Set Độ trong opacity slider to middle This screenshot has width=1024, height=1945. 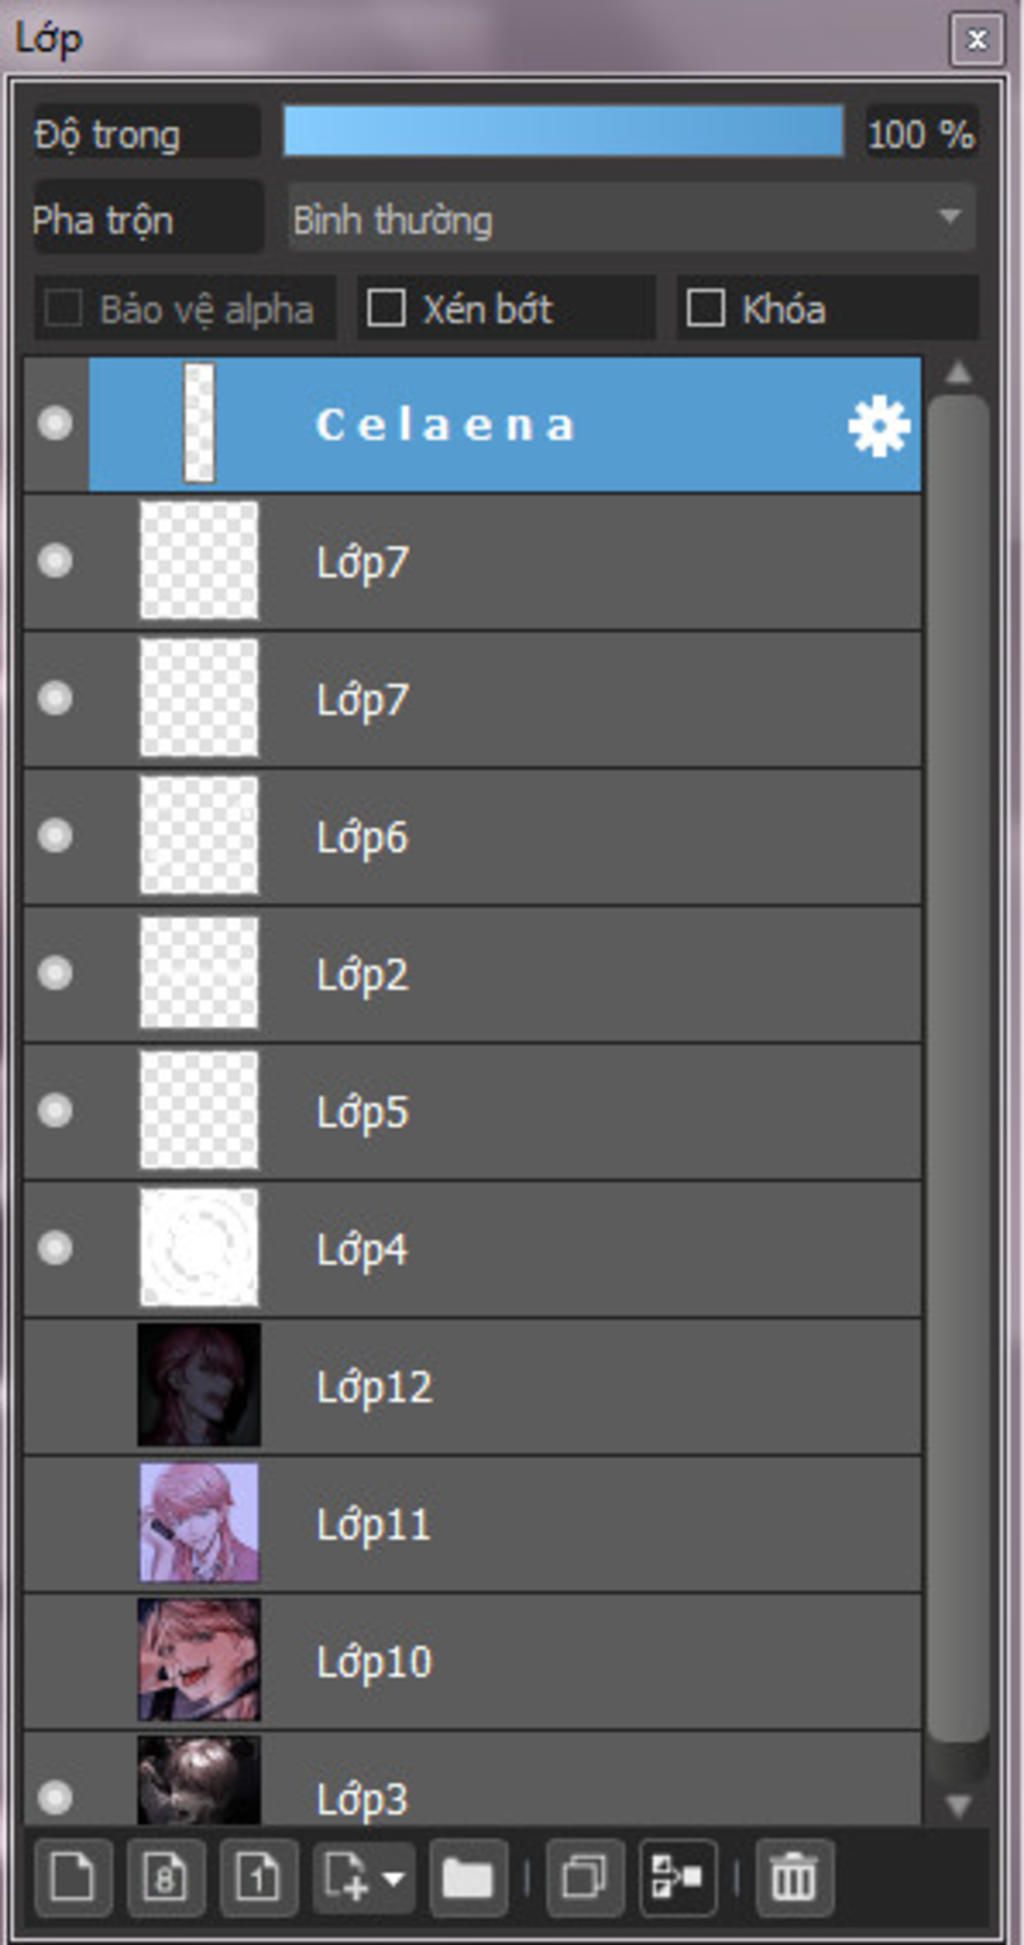coord(563,132)
